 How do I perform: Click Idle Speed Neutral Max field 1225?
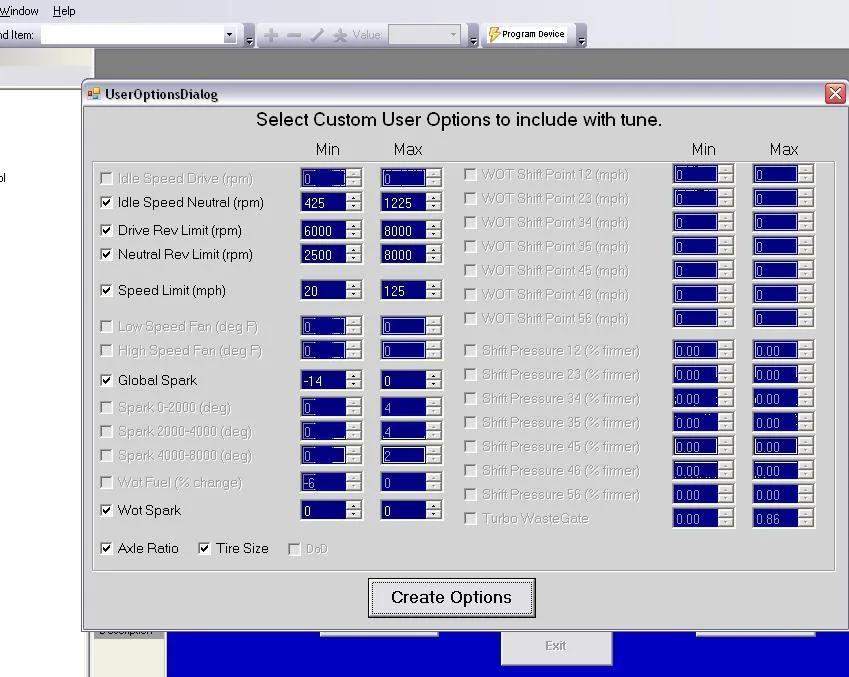pyautogui.click(x=403, y=203)
